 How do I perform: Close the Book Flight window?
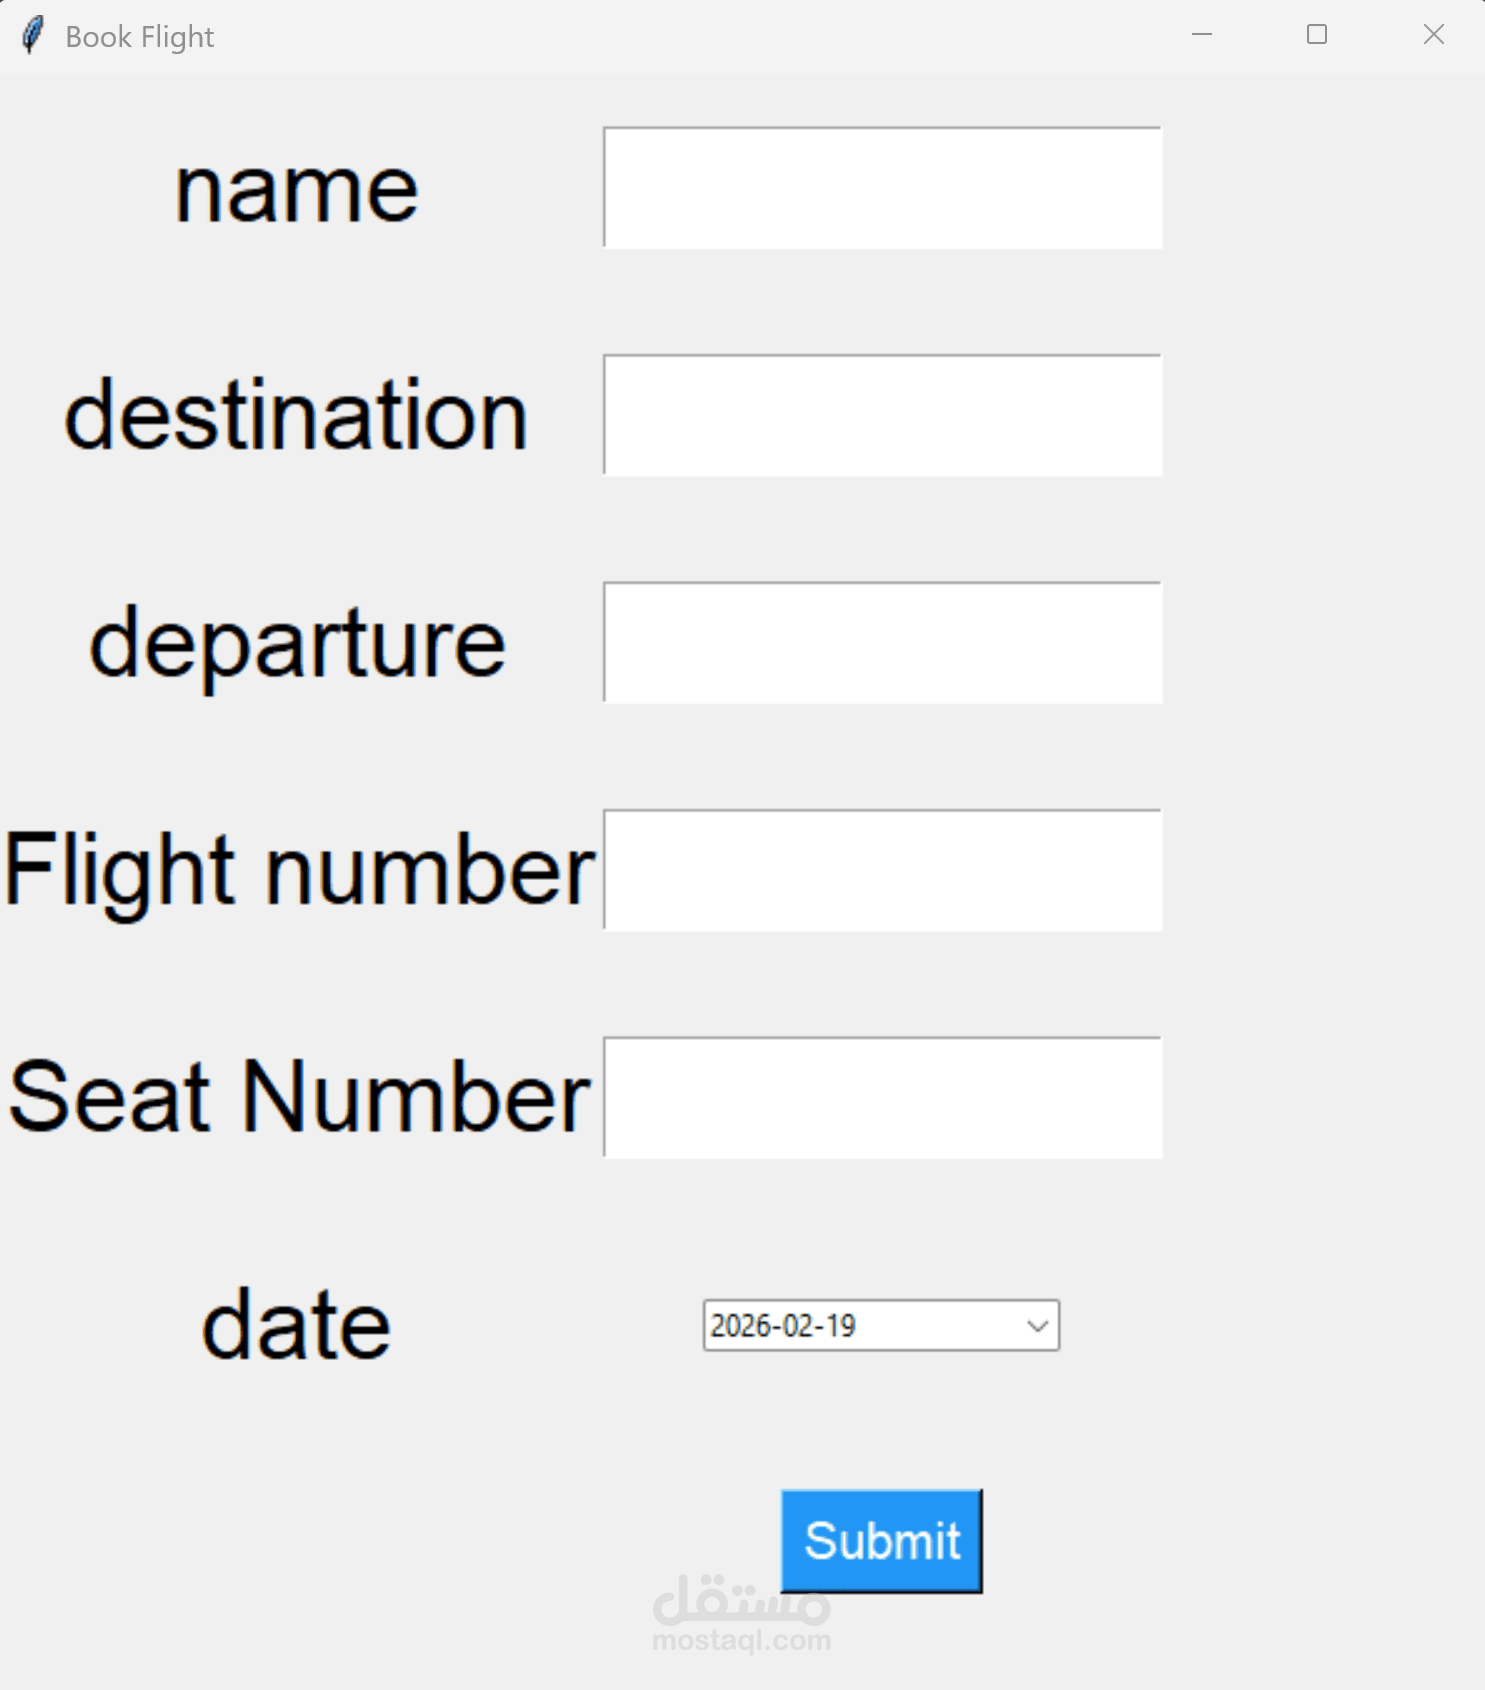[1433, 35]
